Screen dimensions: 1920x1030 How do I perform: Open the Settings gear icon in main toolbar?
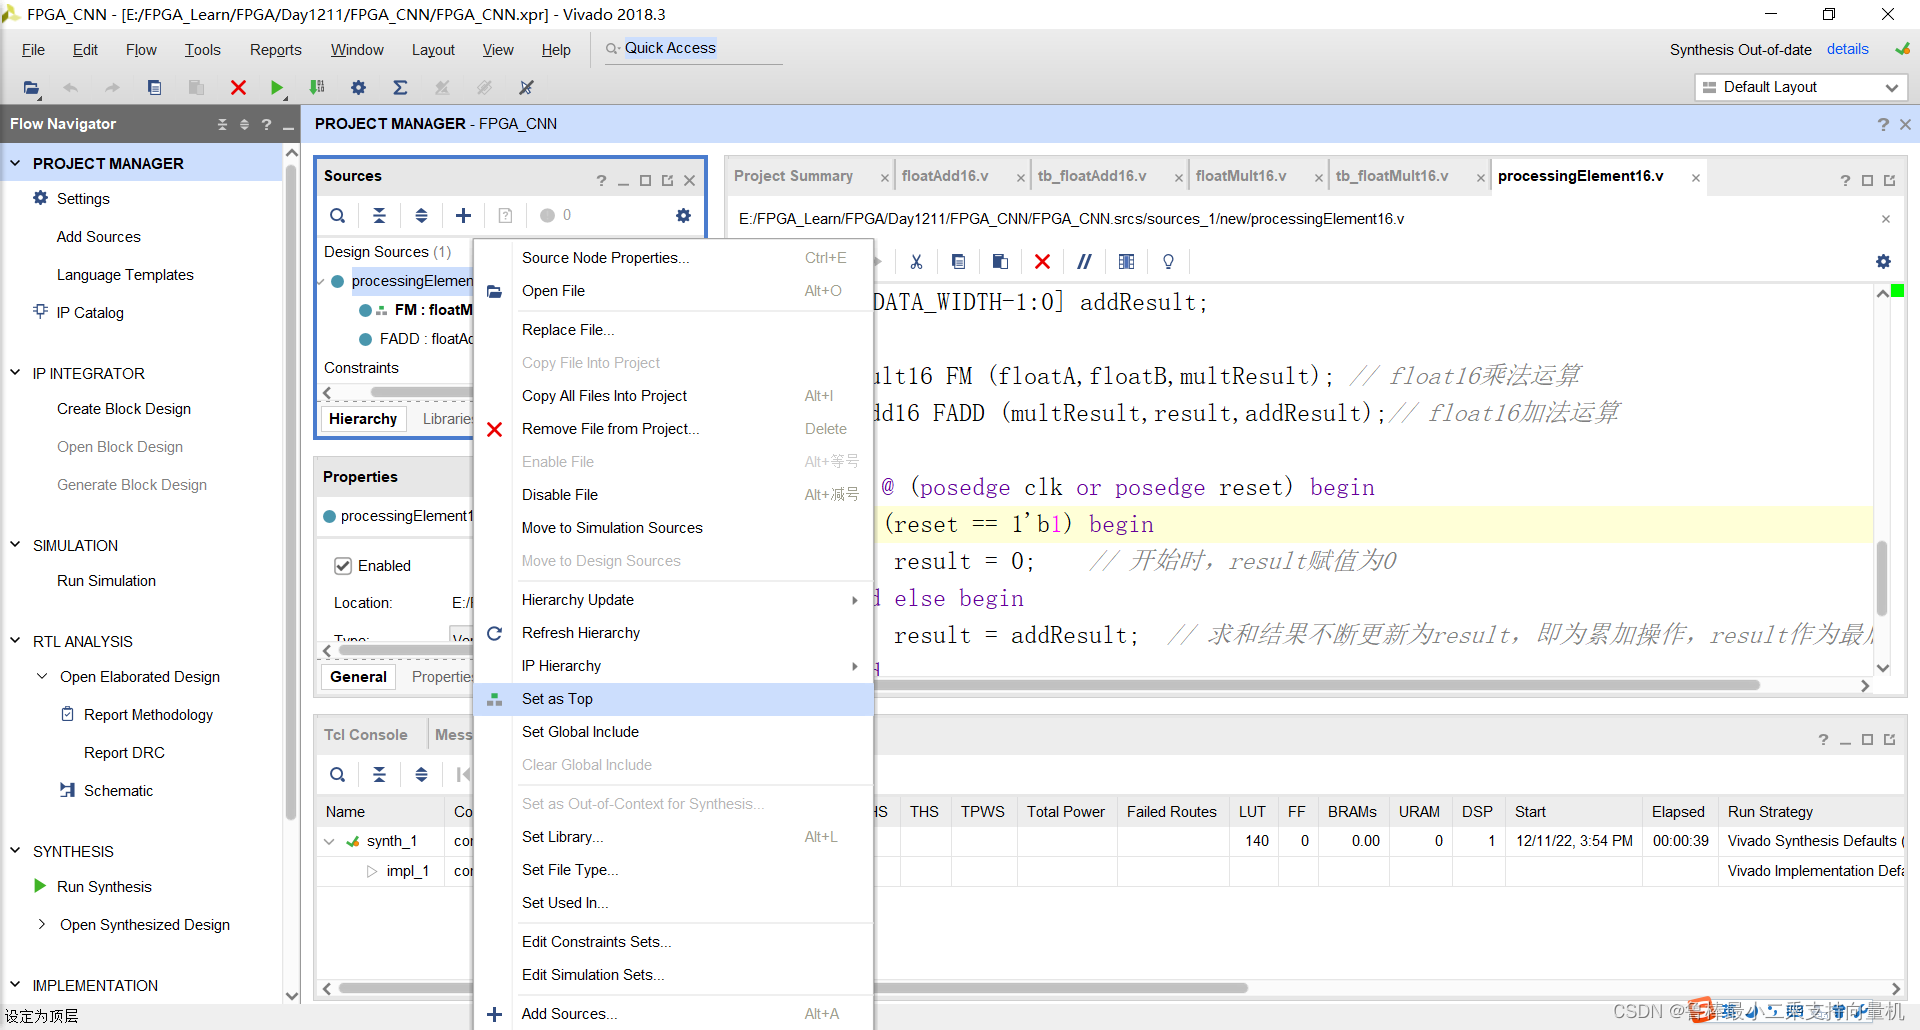(358, 88)
